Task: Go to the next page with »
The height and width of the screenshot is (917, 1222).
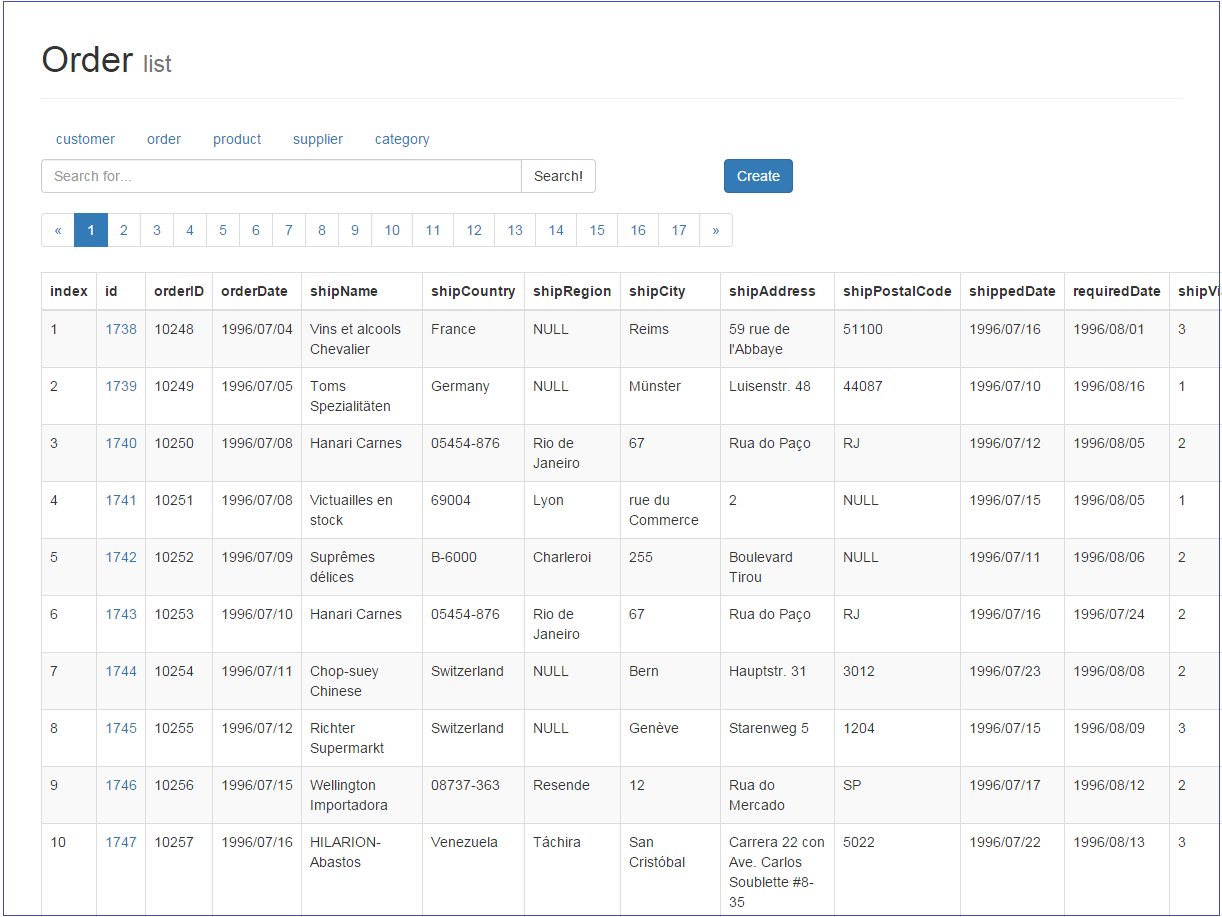Action: pos(716,230)
